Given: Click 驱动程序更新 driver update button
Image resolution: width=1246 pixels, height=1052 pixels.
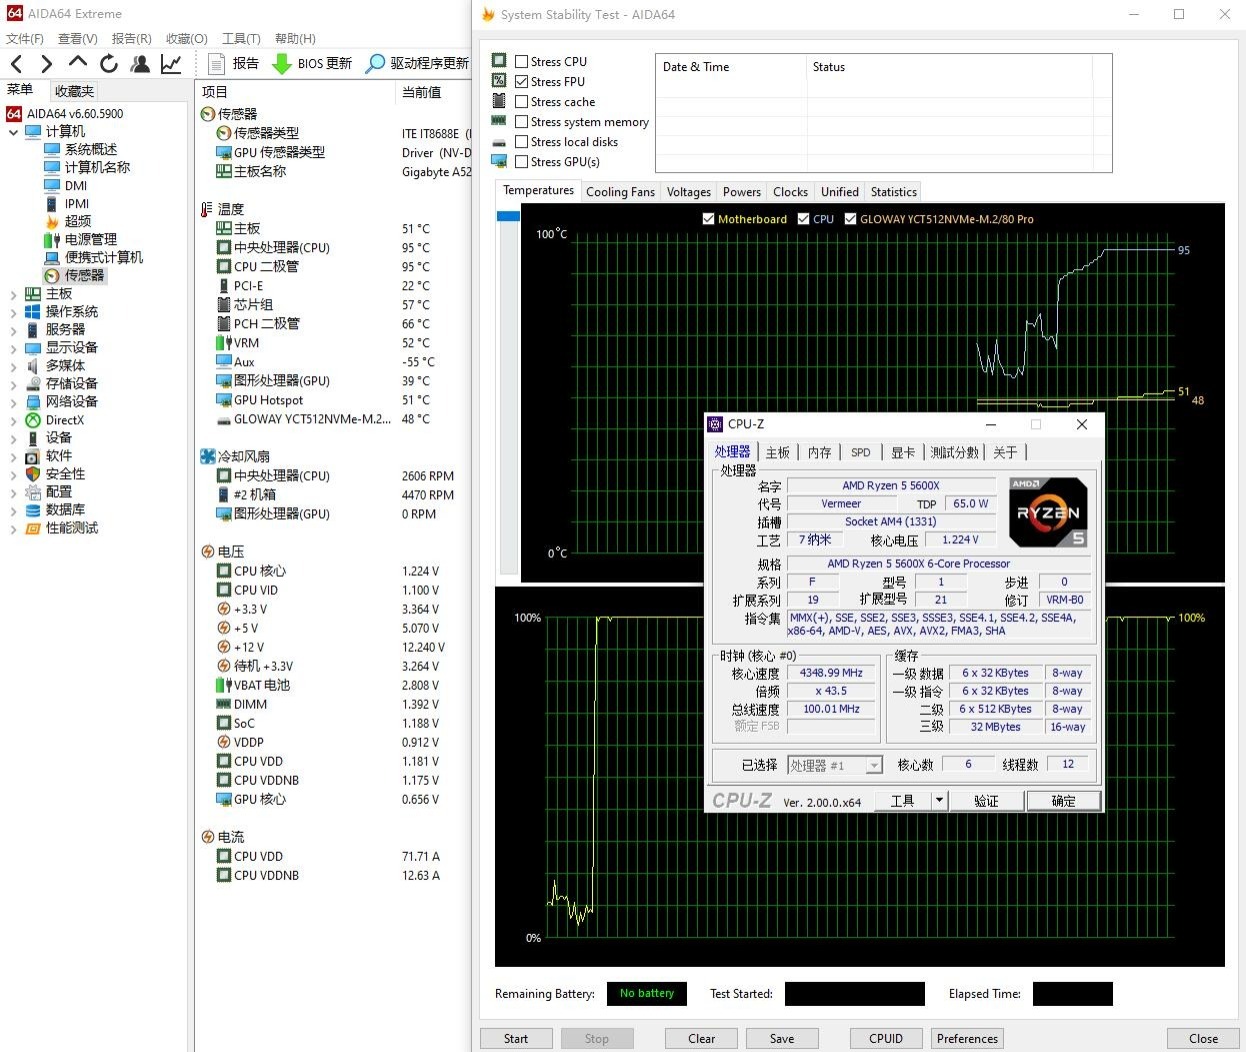Looking at the screenshot, I should pos(417,63).
